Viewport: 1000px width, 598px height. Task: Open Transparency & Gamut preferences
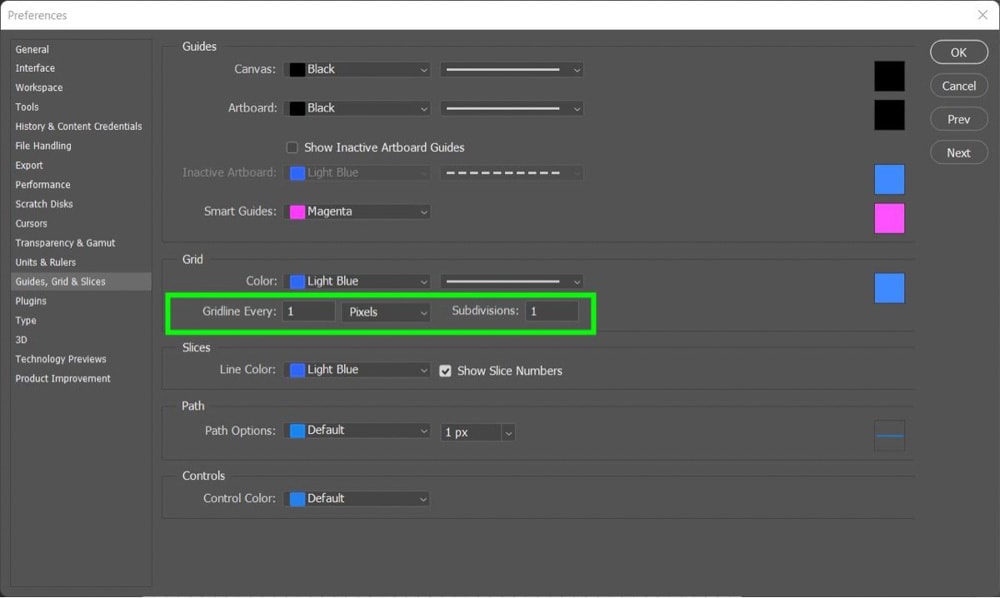(x=65, y=243)
